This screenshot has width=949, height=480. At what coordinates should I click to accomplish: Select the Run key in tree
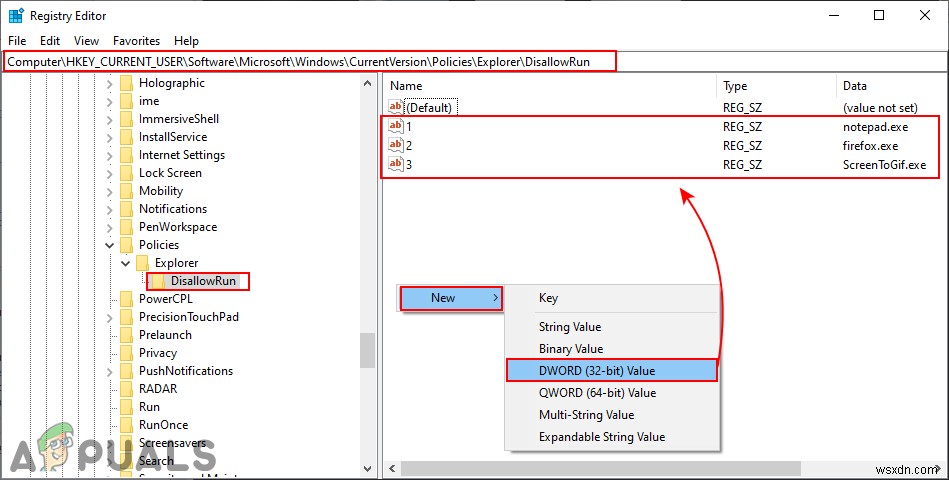[x=149, y=407]
